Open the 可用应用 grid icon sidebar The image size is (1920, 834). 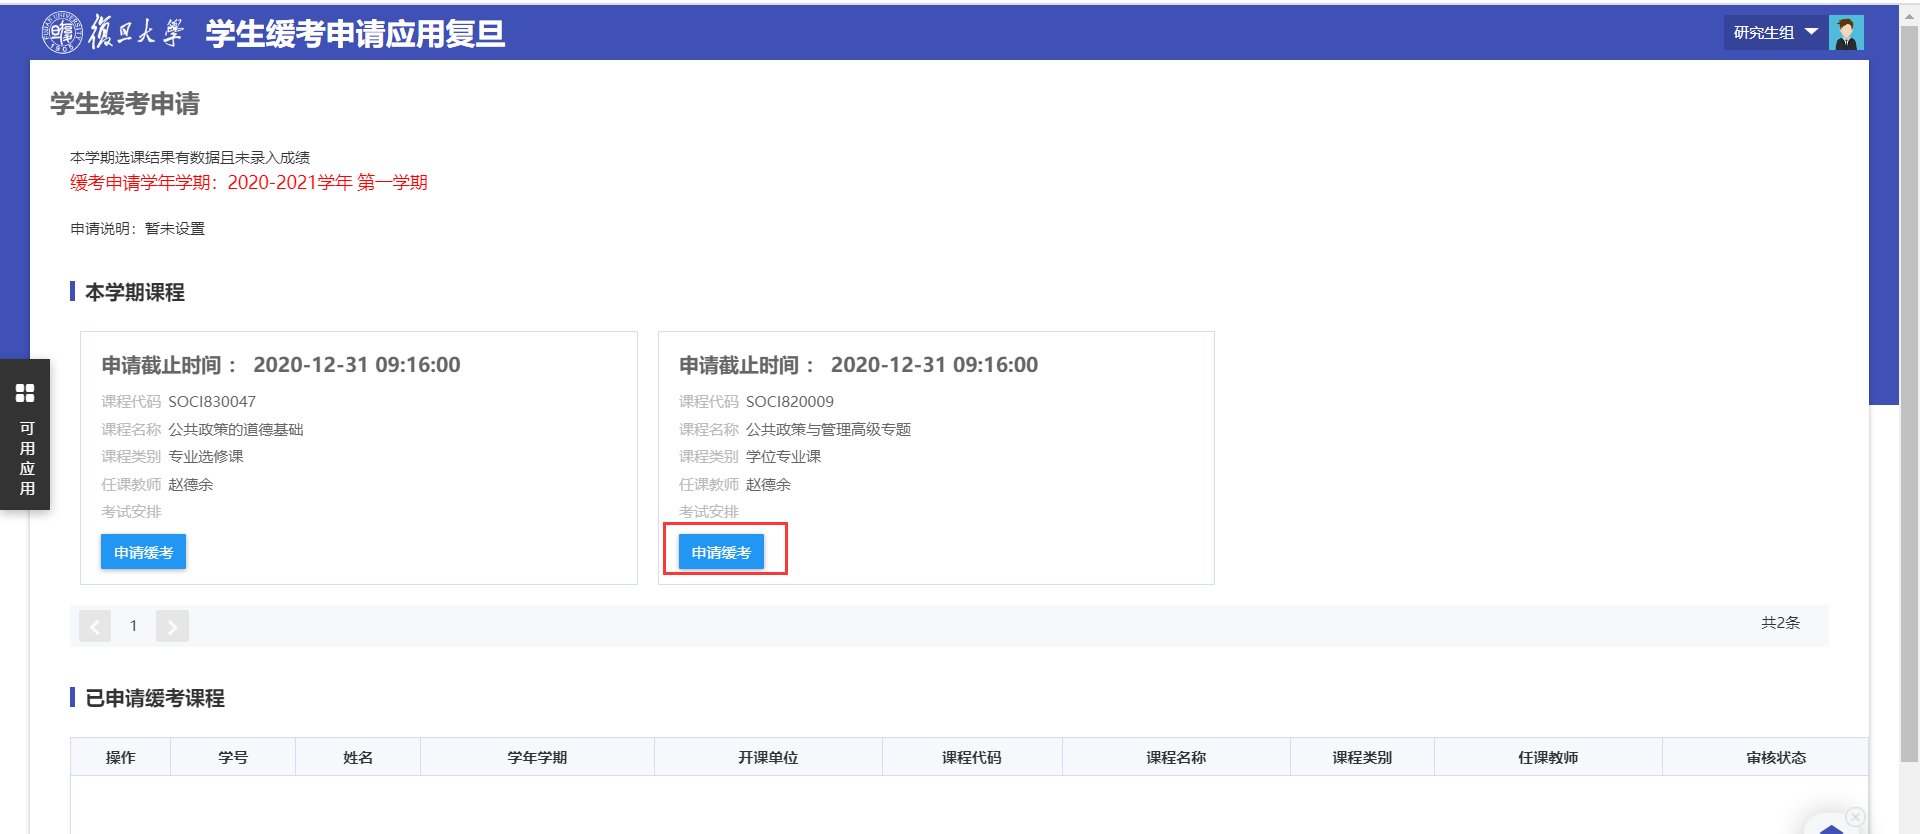click(25, 393)
